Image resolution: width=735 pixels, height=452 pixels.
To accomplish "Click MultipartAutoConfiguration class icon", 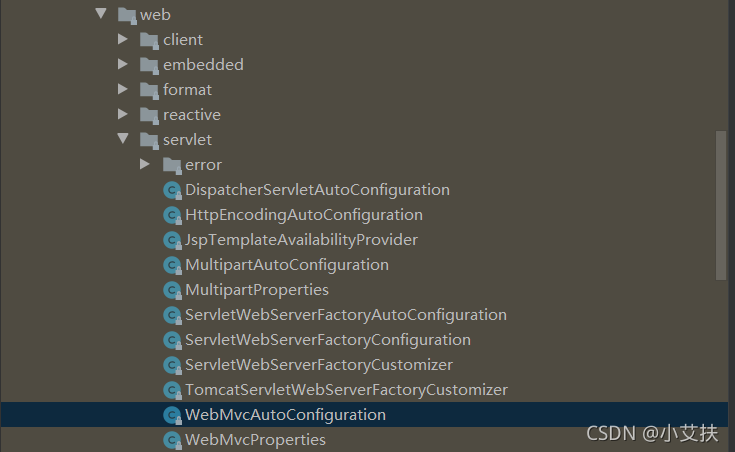I will click(172, 265).
